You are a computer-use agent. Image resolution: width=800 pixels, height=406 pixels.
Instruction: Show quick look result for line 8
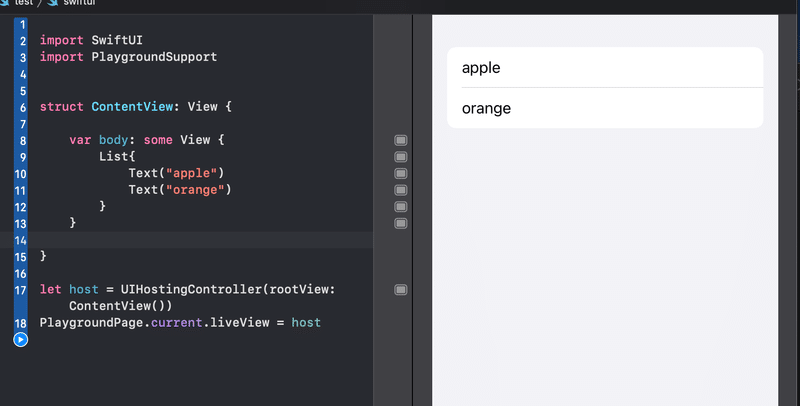[x=401, y=140]
